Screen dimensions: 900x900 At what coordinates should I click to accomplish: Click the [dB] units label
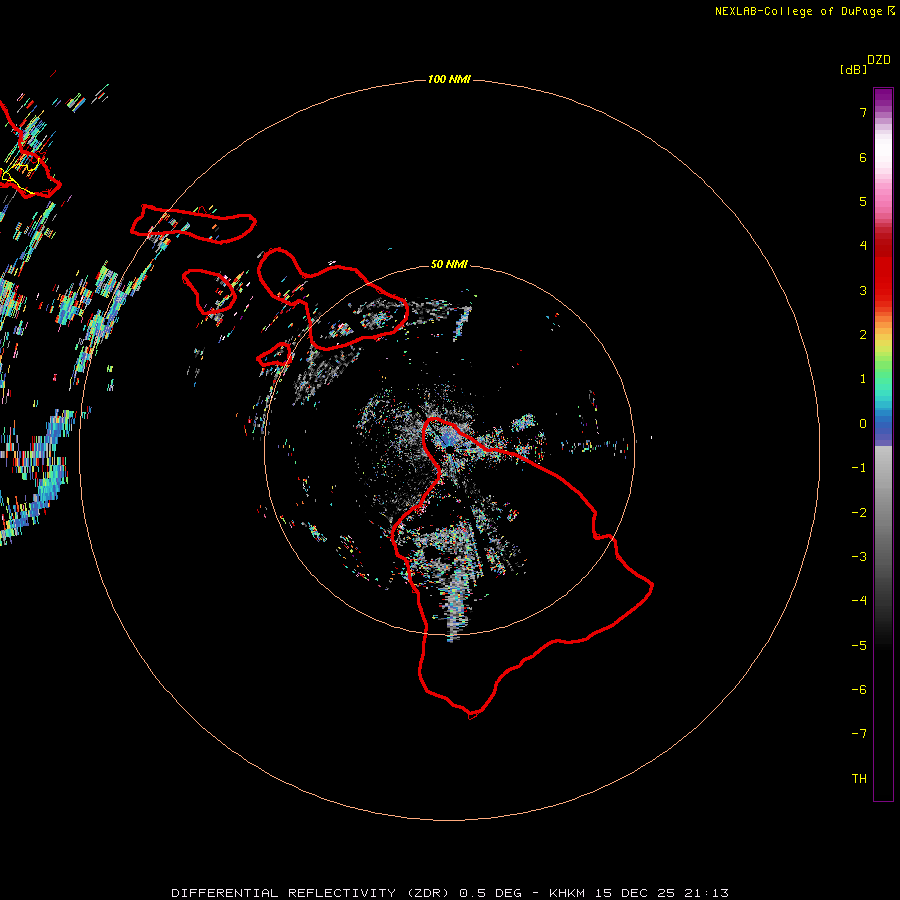853,69
